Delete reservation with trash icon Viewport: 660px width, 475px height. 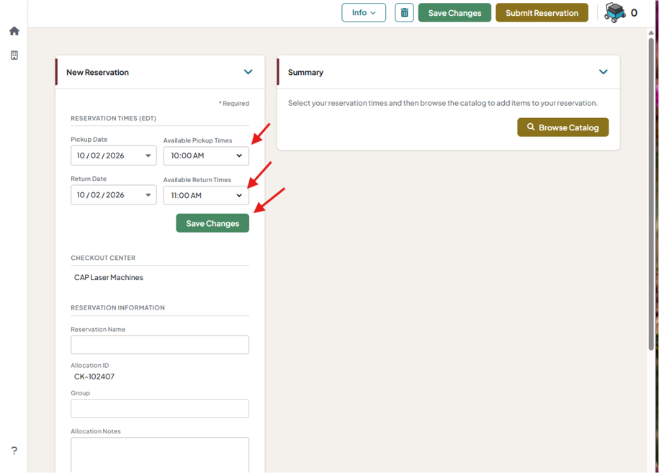[x=404, y=13]
